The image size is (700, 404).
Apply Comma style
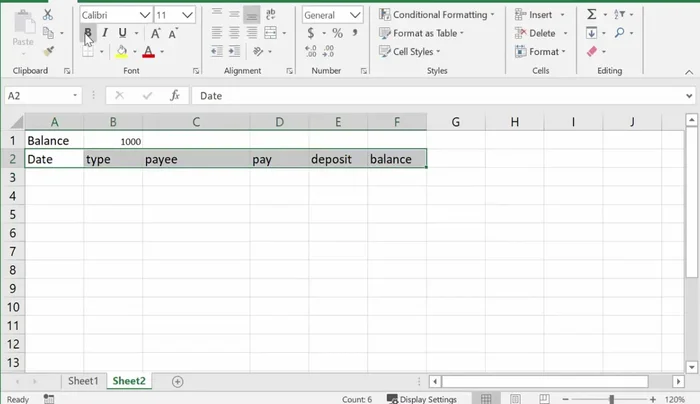tap(355, 33)
